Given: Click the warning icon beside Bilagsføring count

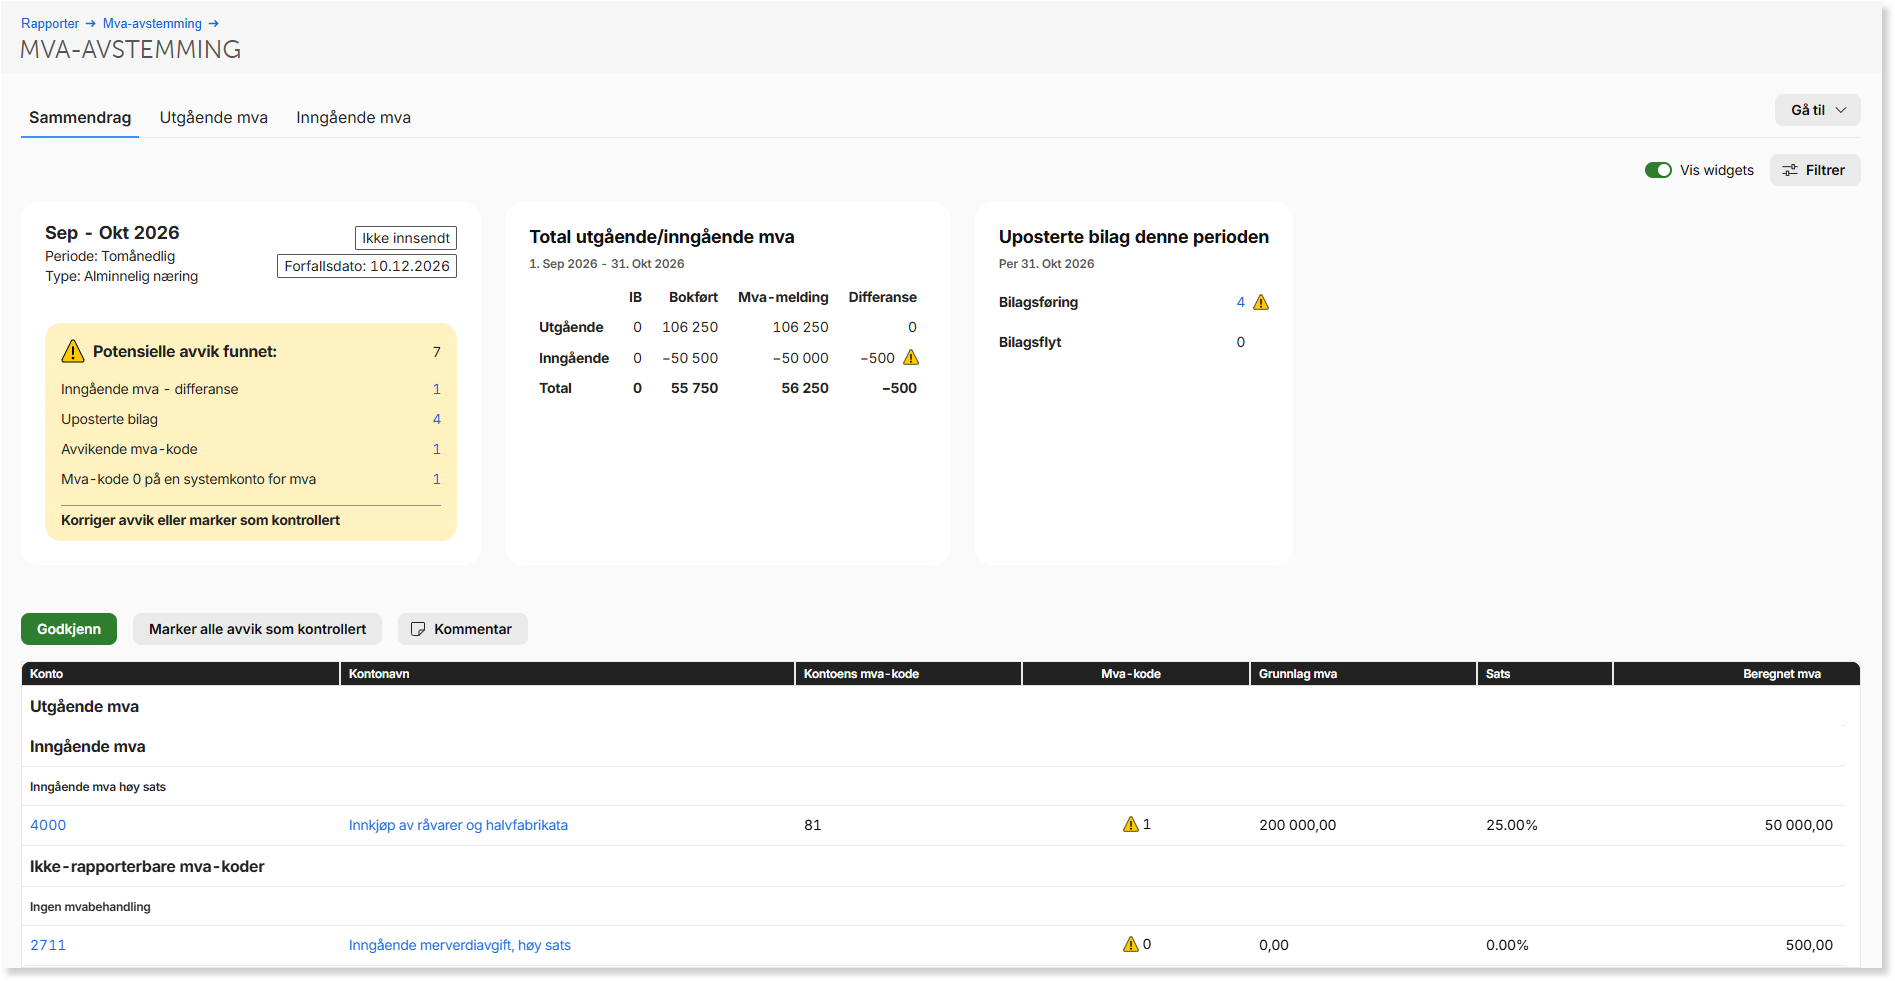Looking at the screenshot, I should pos(1261,302).
